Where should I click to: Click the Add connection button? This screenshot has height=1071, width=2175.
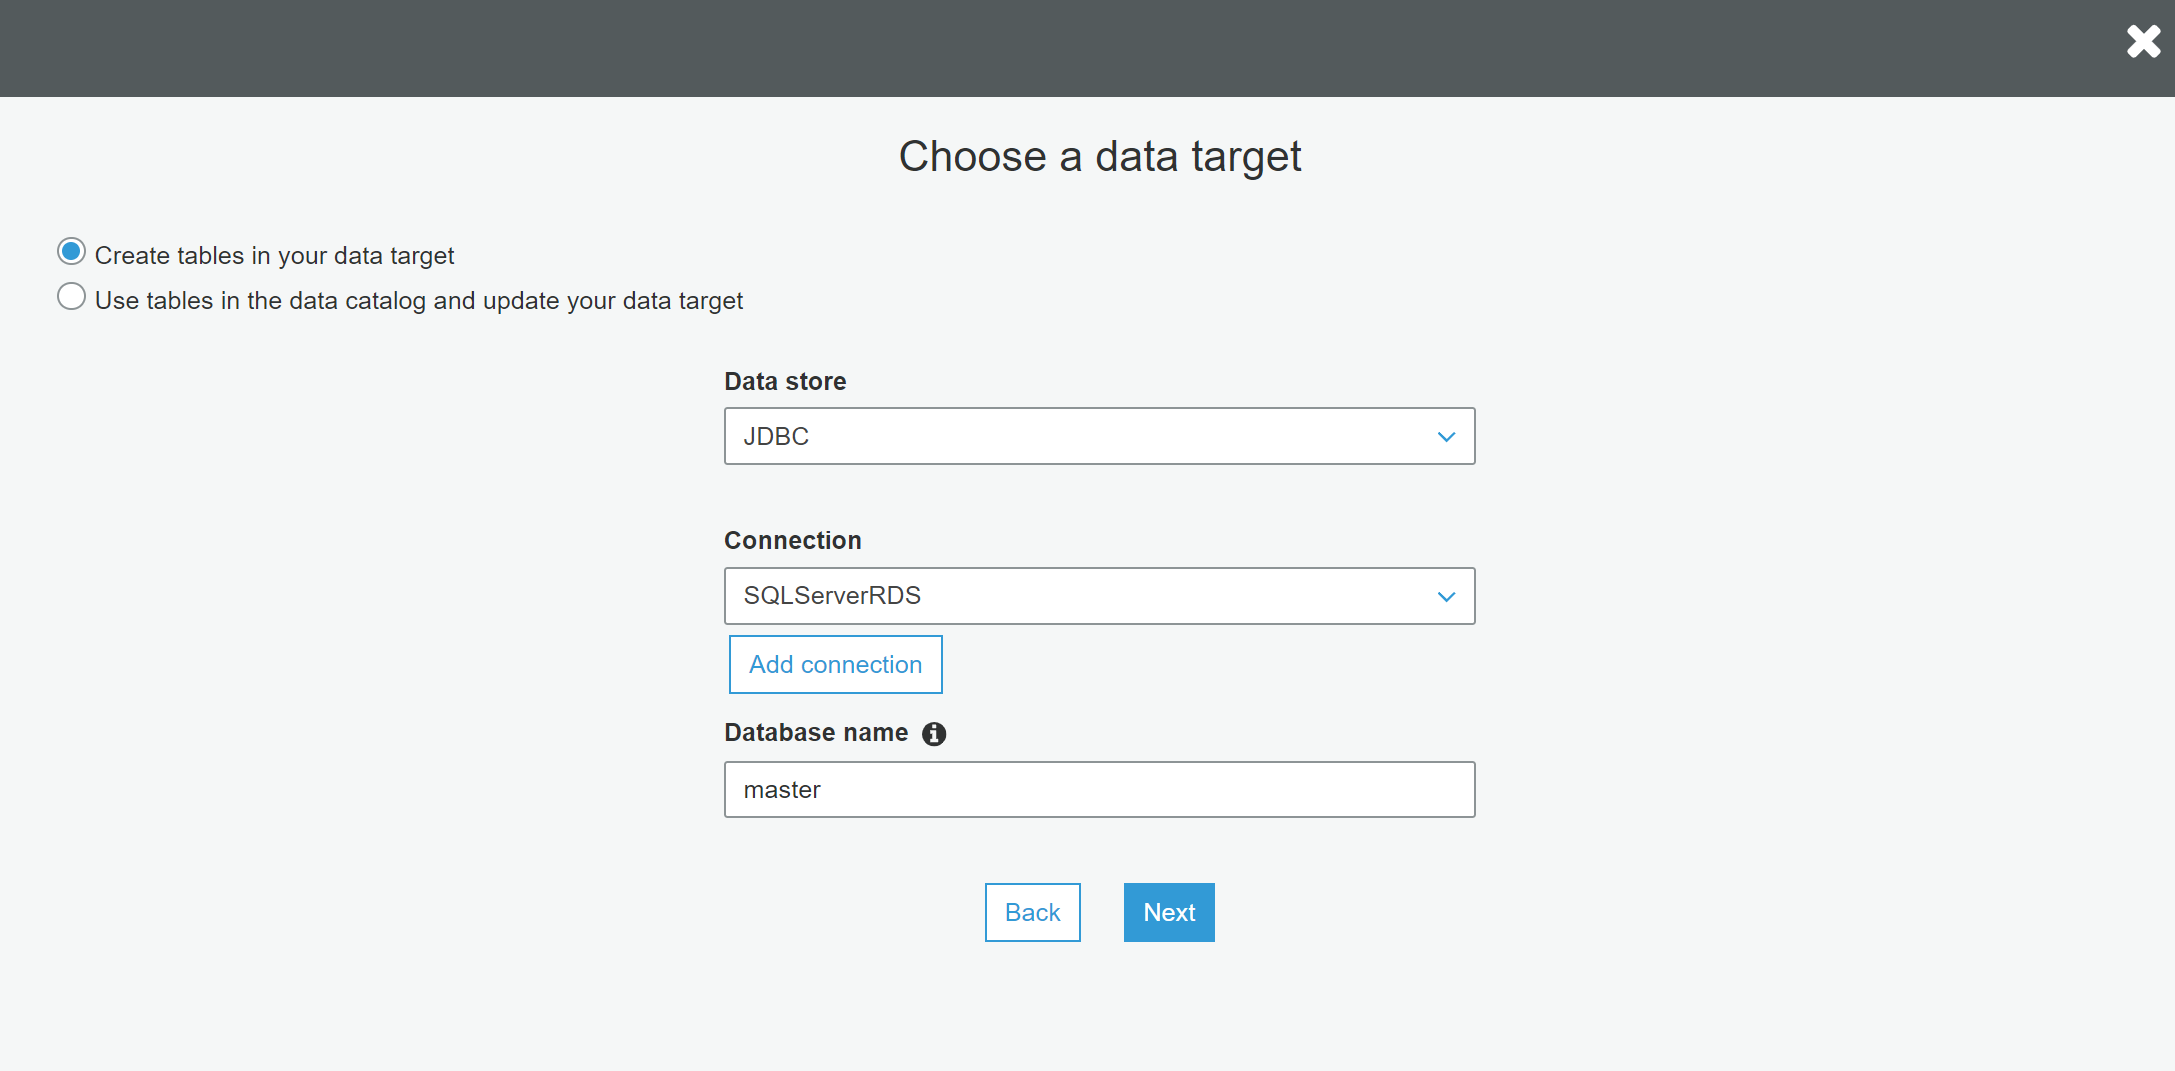click(835, 665)
